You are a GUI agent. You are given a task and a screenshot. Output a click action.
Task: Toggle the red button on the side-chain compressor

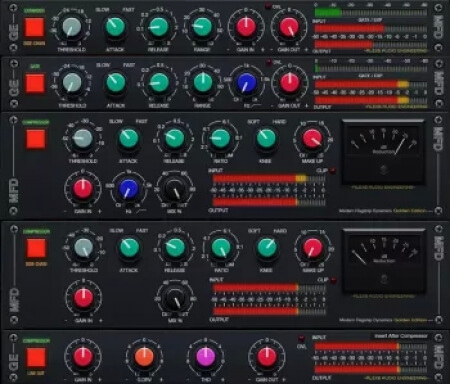pyautogui.click(x=36, y=248)
